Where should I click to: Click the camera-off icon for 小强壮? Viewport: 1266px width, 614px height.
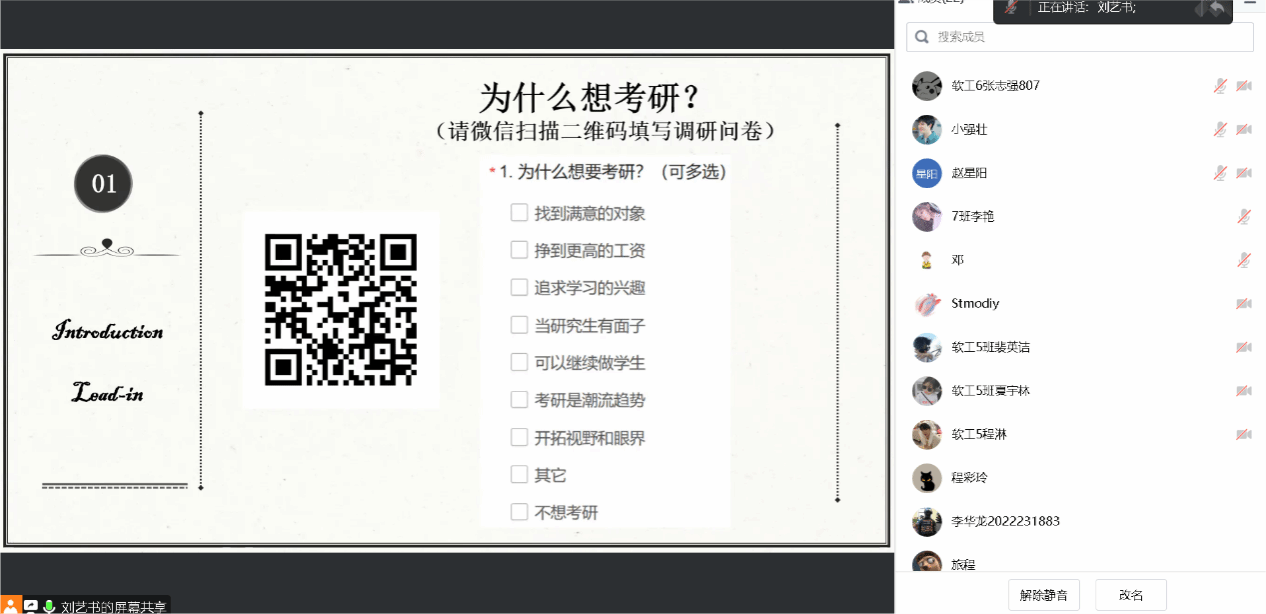(1244, 130)
